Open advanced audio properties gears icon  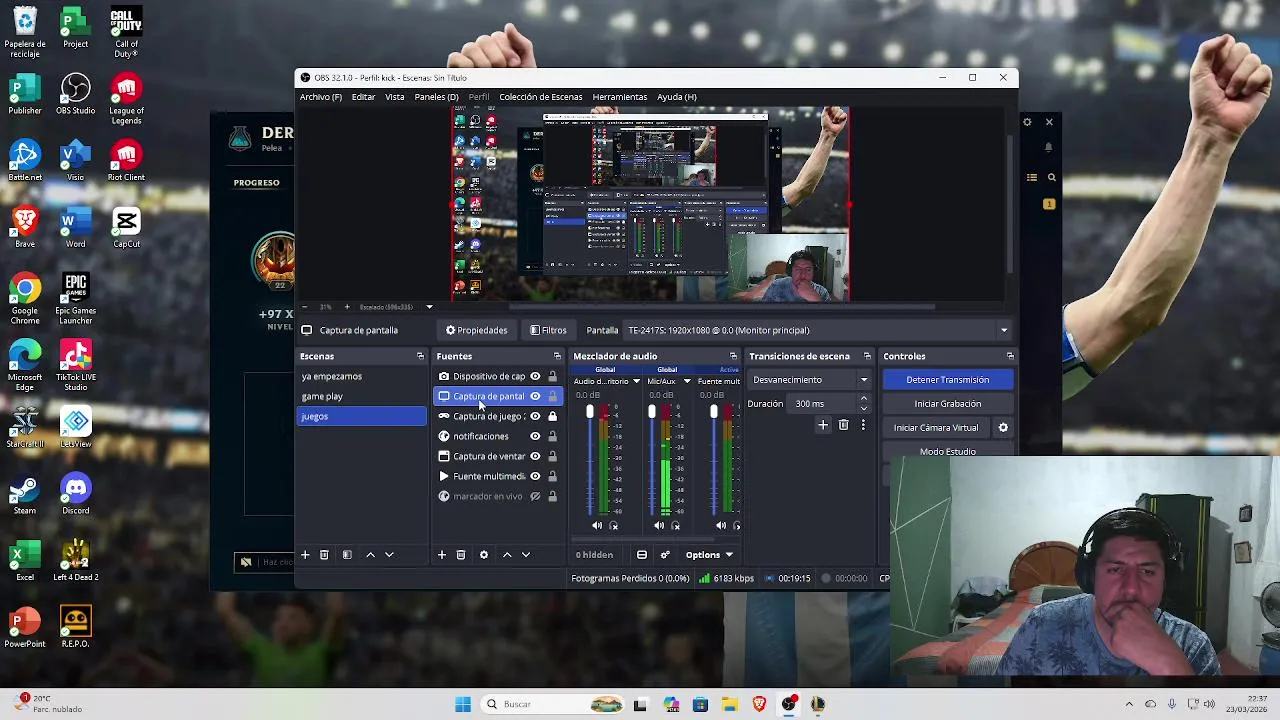[x=665, y=555]
